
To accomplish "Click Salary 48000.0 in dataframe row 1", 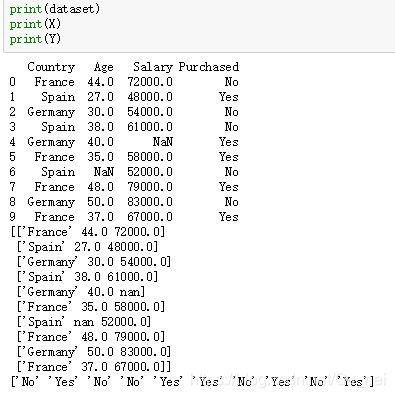I will pos(150,97).
